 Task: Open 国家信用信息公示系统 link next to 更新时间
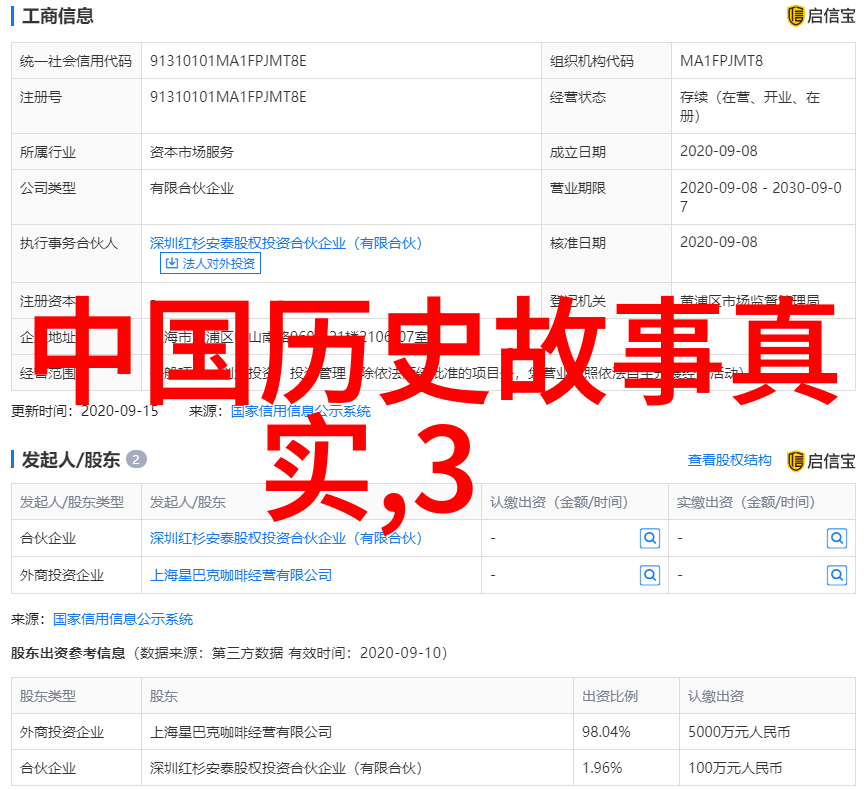(301, 411)
